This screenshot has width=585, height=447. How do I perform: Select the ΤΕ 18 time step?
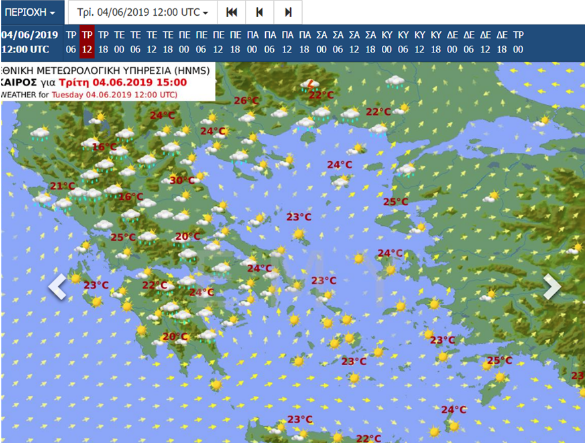[168, 42]
